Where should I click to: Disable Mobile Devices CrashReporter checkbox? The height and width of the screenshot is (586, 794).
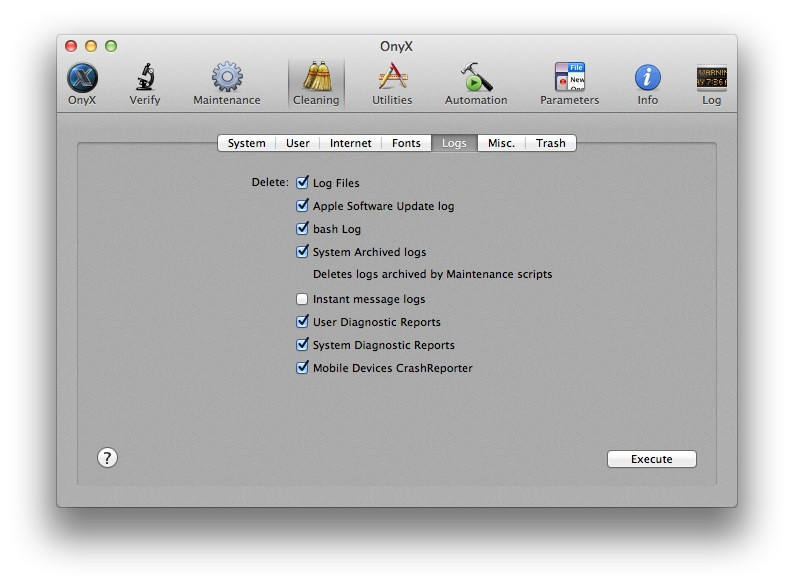(302, 367)
